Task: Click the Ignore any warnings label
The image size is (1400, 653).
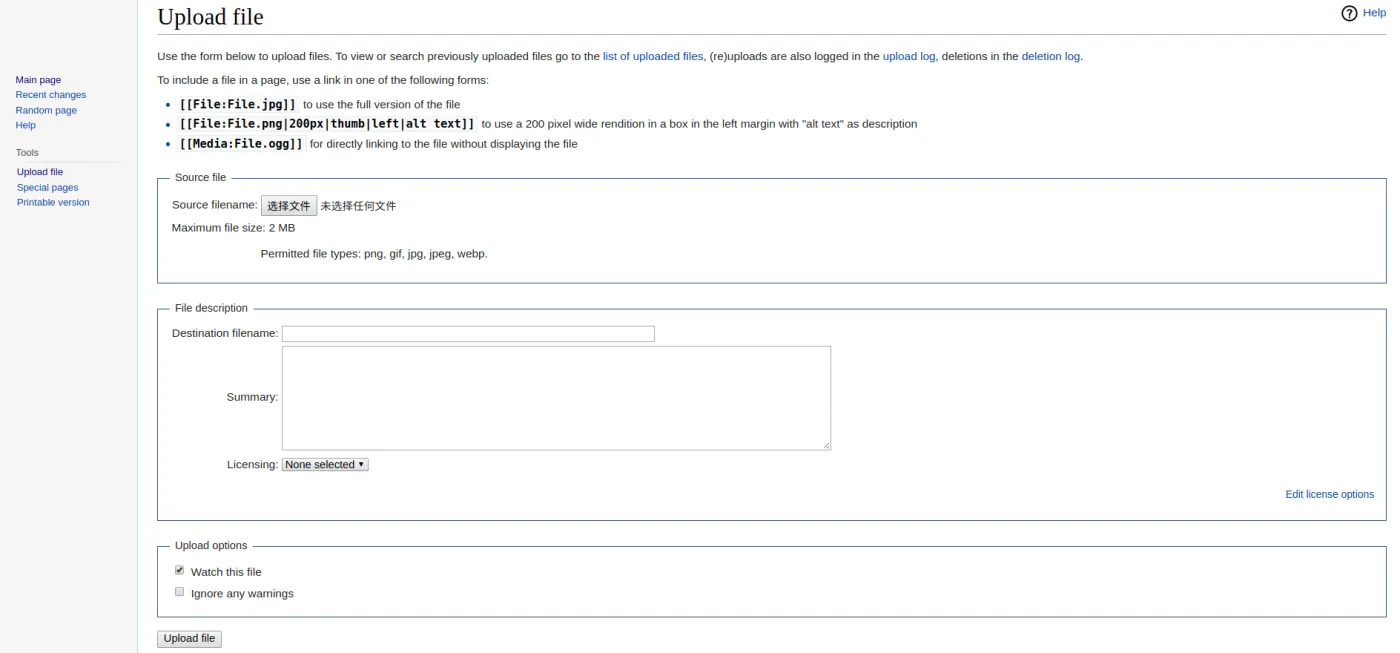Action: (242, 593)
